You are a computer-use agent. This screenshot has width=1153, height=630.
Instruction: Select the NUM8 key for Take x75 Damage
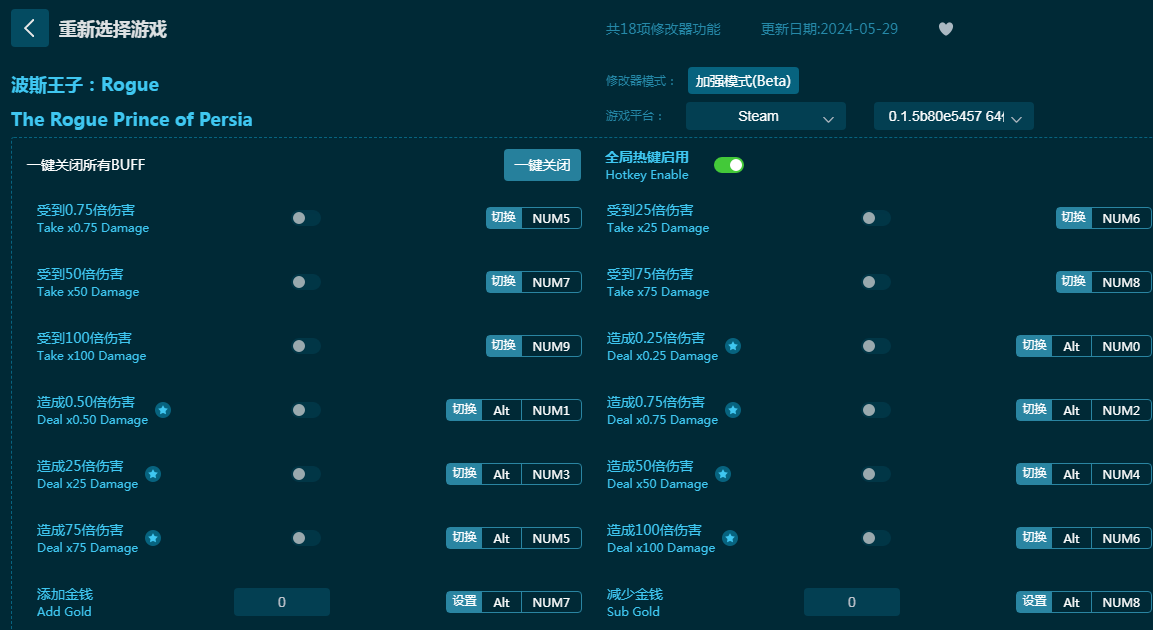click(x=1121, y=282)
